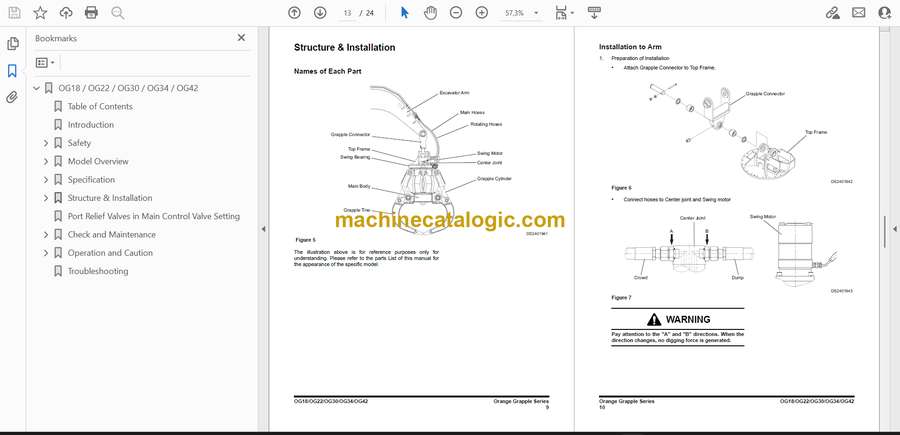Collapse the left navigation pane arrow
900x435 pixels.
pyautogui.click(x=263, y=229)
